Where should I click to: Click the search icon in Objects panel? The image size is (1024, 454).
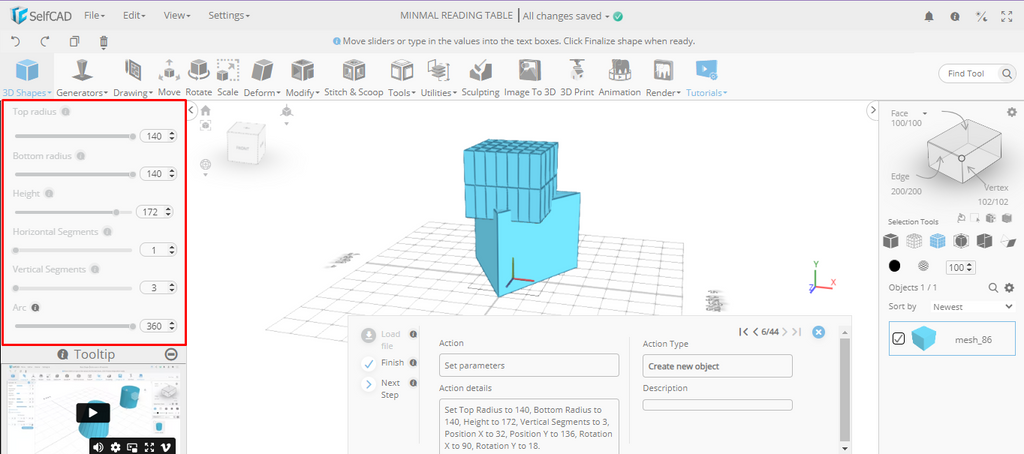point(993,287)
